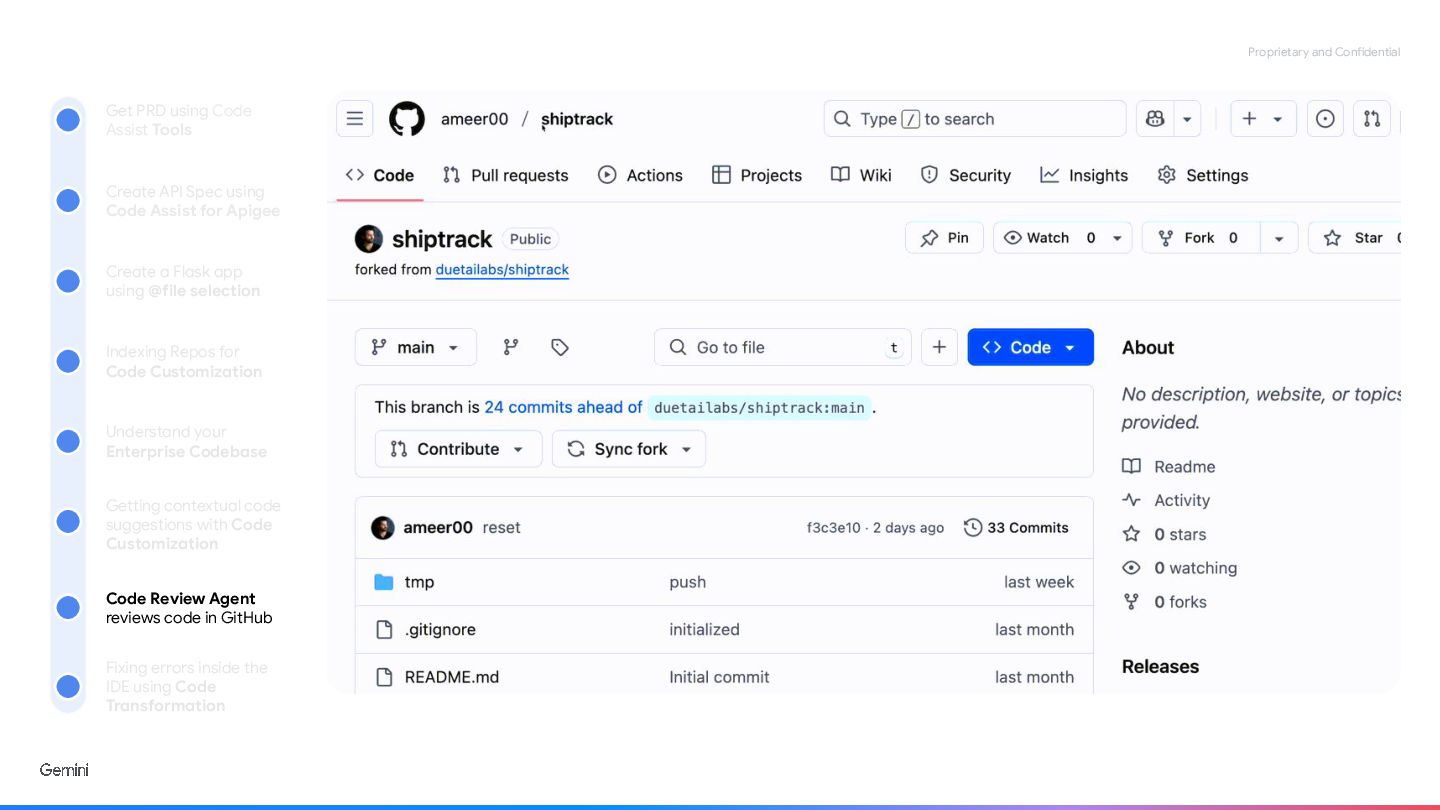The image size is (1440, 810).
Task: Open ameer00 author link in commit row
Action: tap(438, 528)
